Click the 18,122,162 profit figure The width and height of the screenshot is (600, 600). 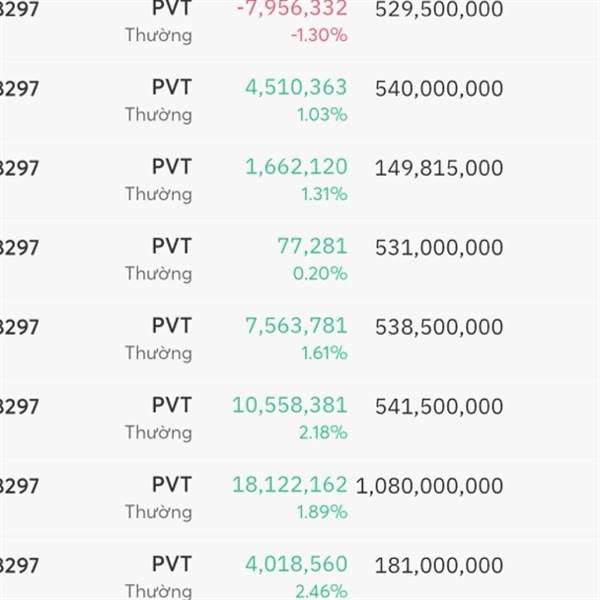pyautogui.click(x=290, y=485)
